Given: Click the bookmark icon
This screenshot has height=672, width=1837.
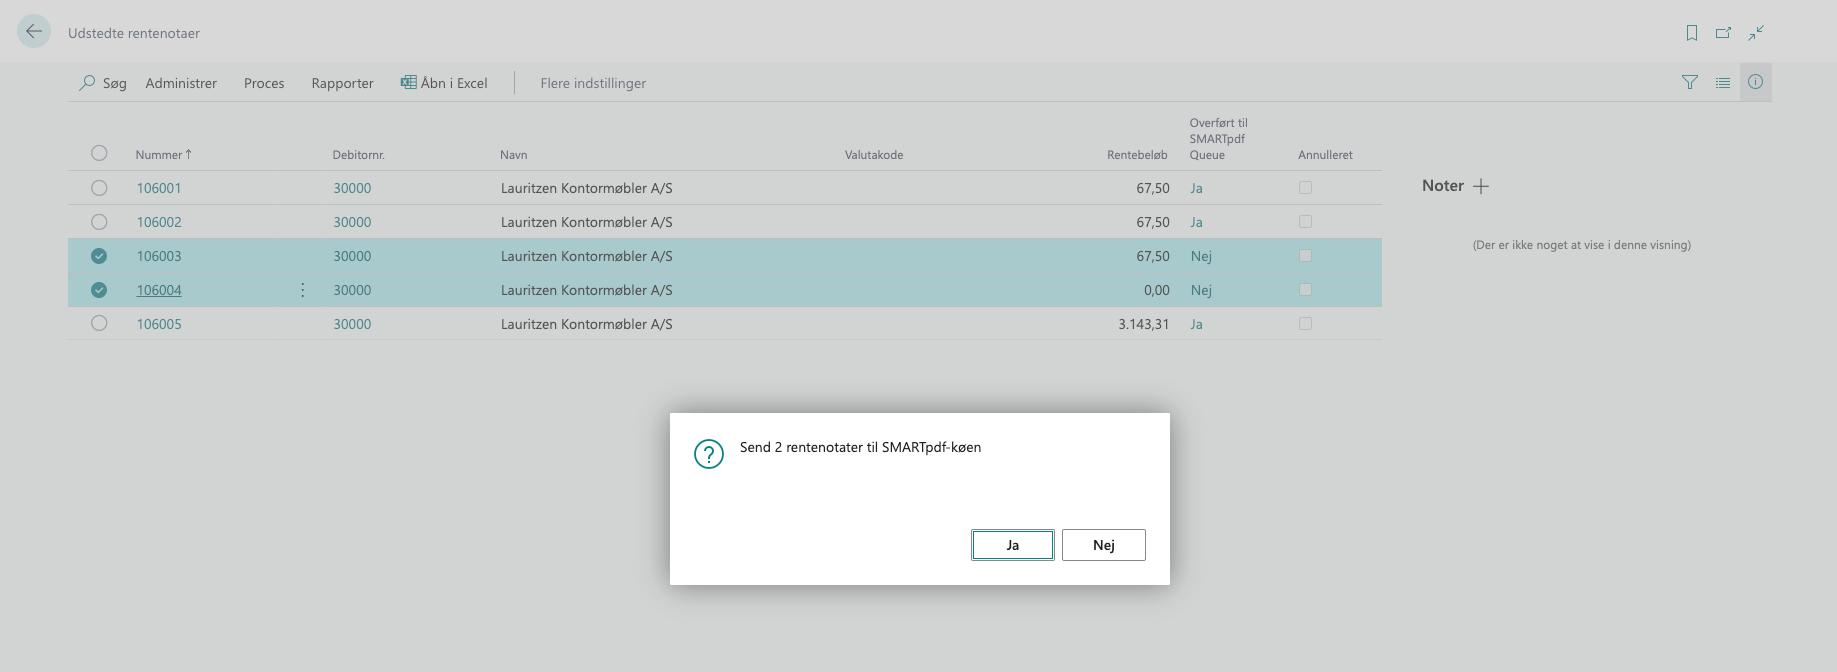Looking at the screenshot, I should 1692,33.
